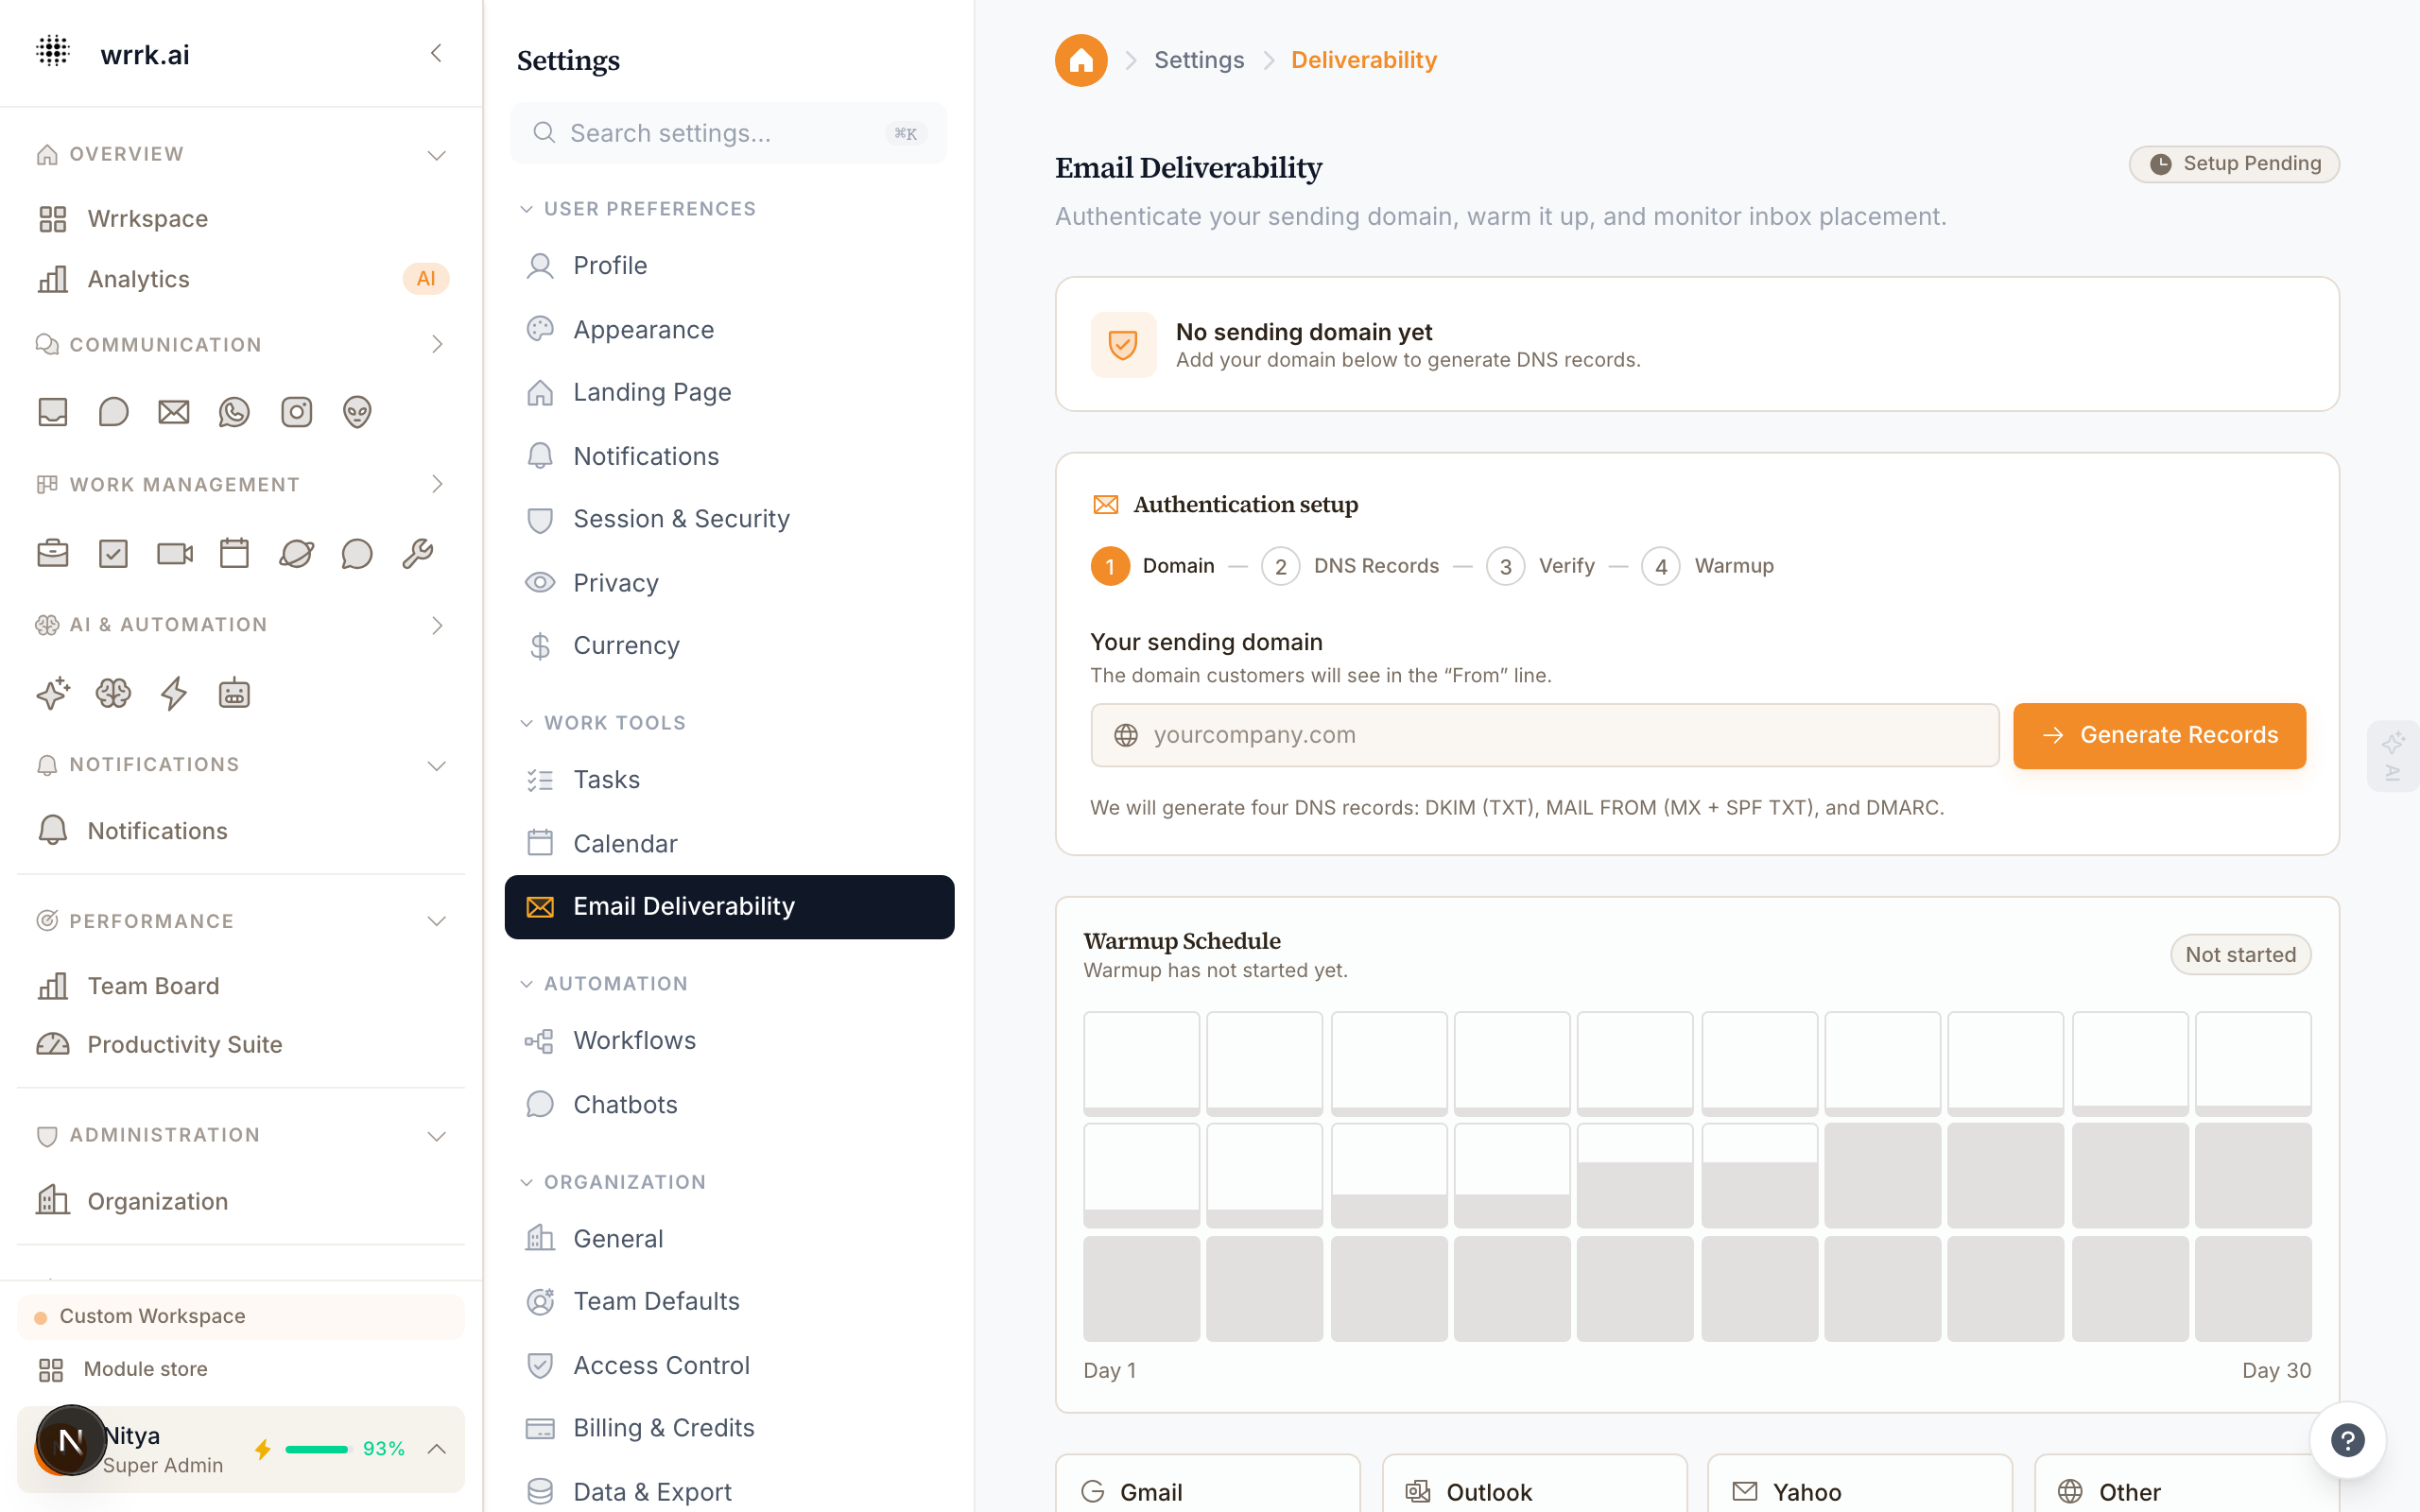Select the Instagram channel icon
The image size is (2420, 1512).
click(x=296, y=411)
